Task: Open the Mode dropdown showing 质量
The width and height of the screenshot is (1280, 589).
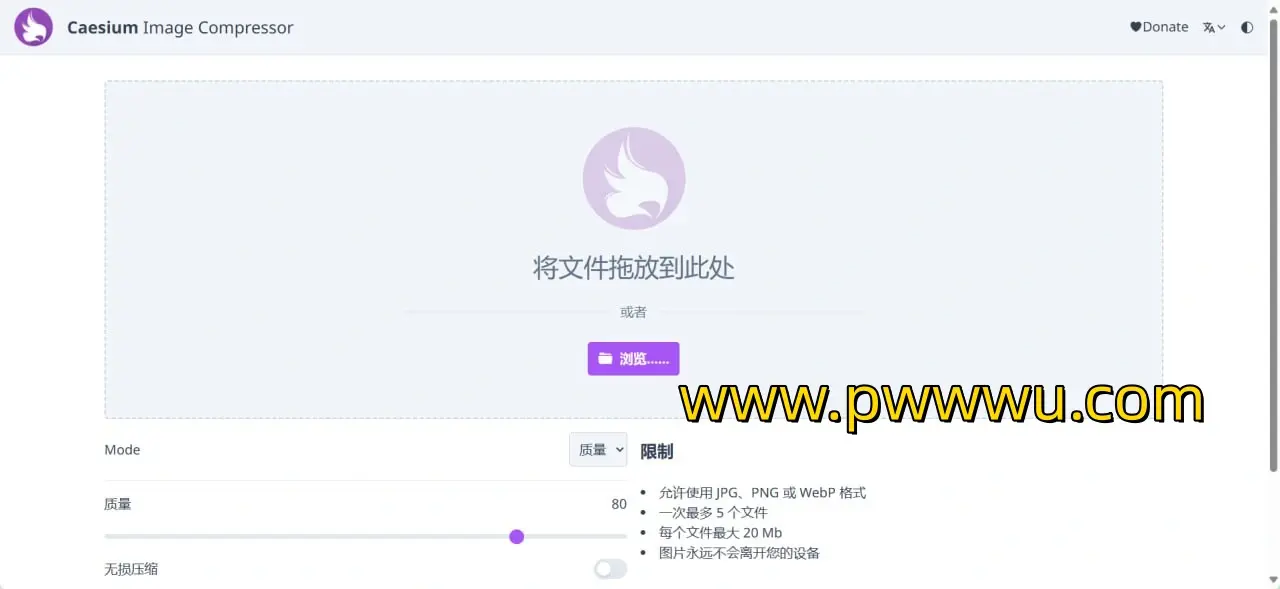Action: [598, 450]
